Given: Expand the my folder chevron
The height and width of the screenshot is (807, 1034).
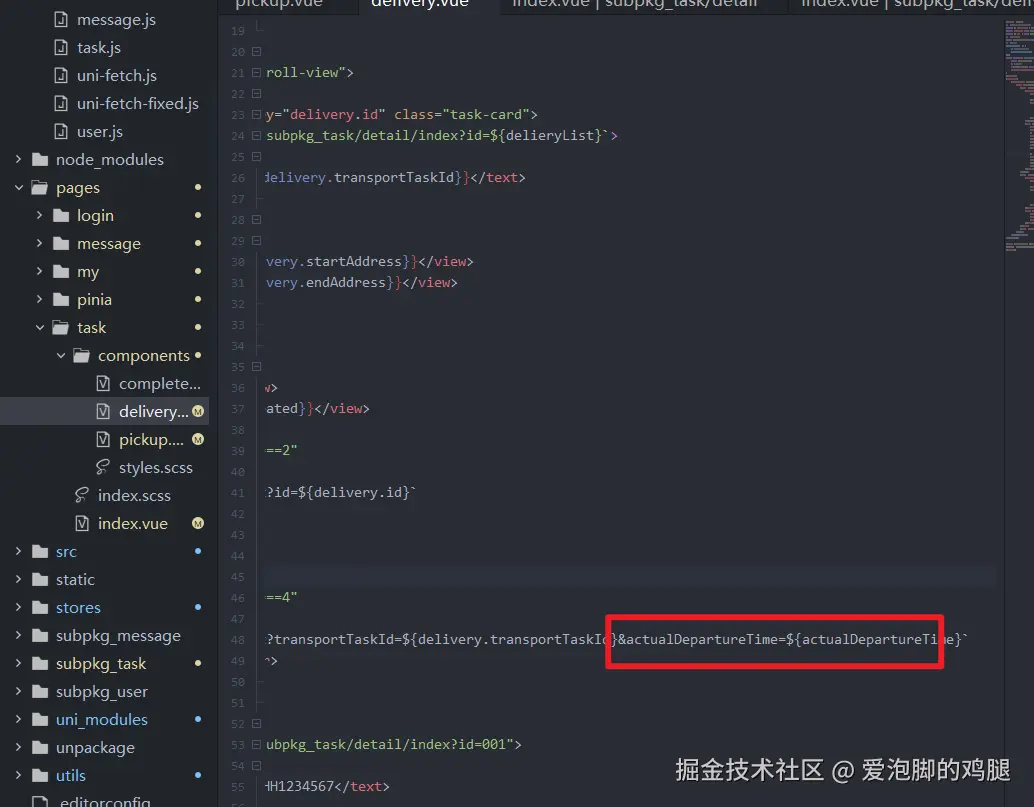Looking at the screenshot, I should 40,272.
